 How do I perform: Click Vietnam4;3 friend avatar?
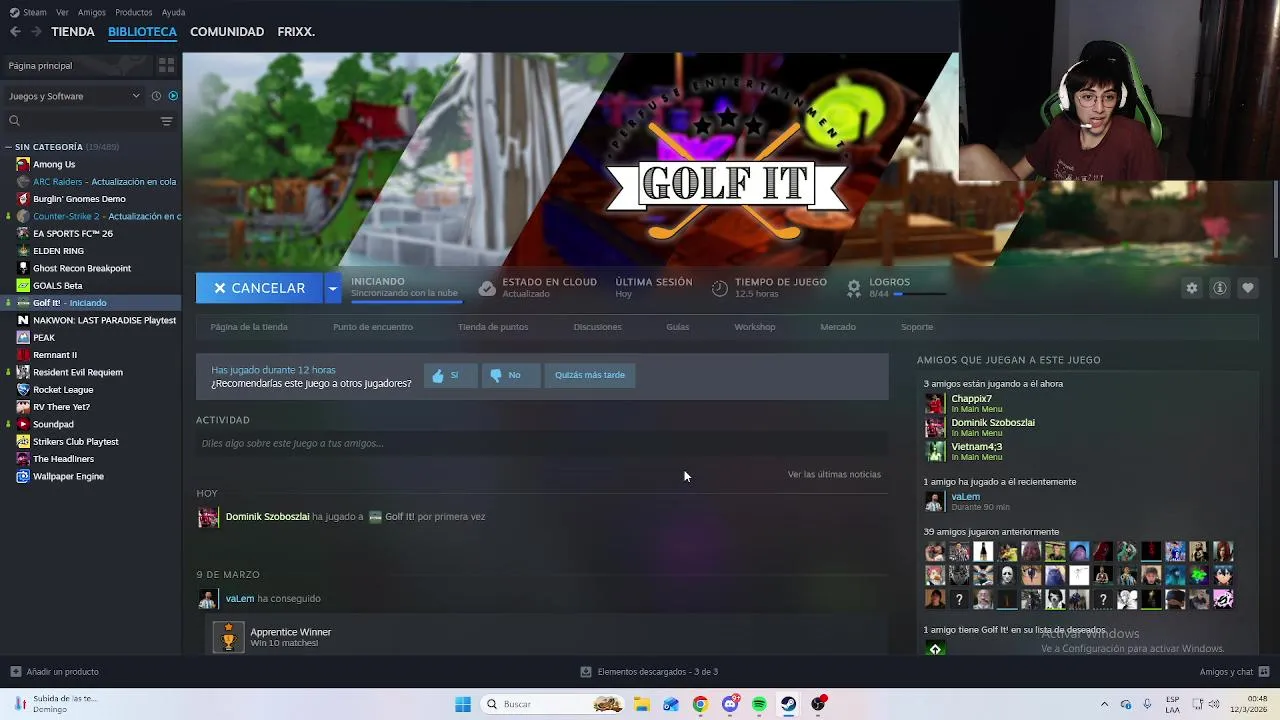pos(934,451)
